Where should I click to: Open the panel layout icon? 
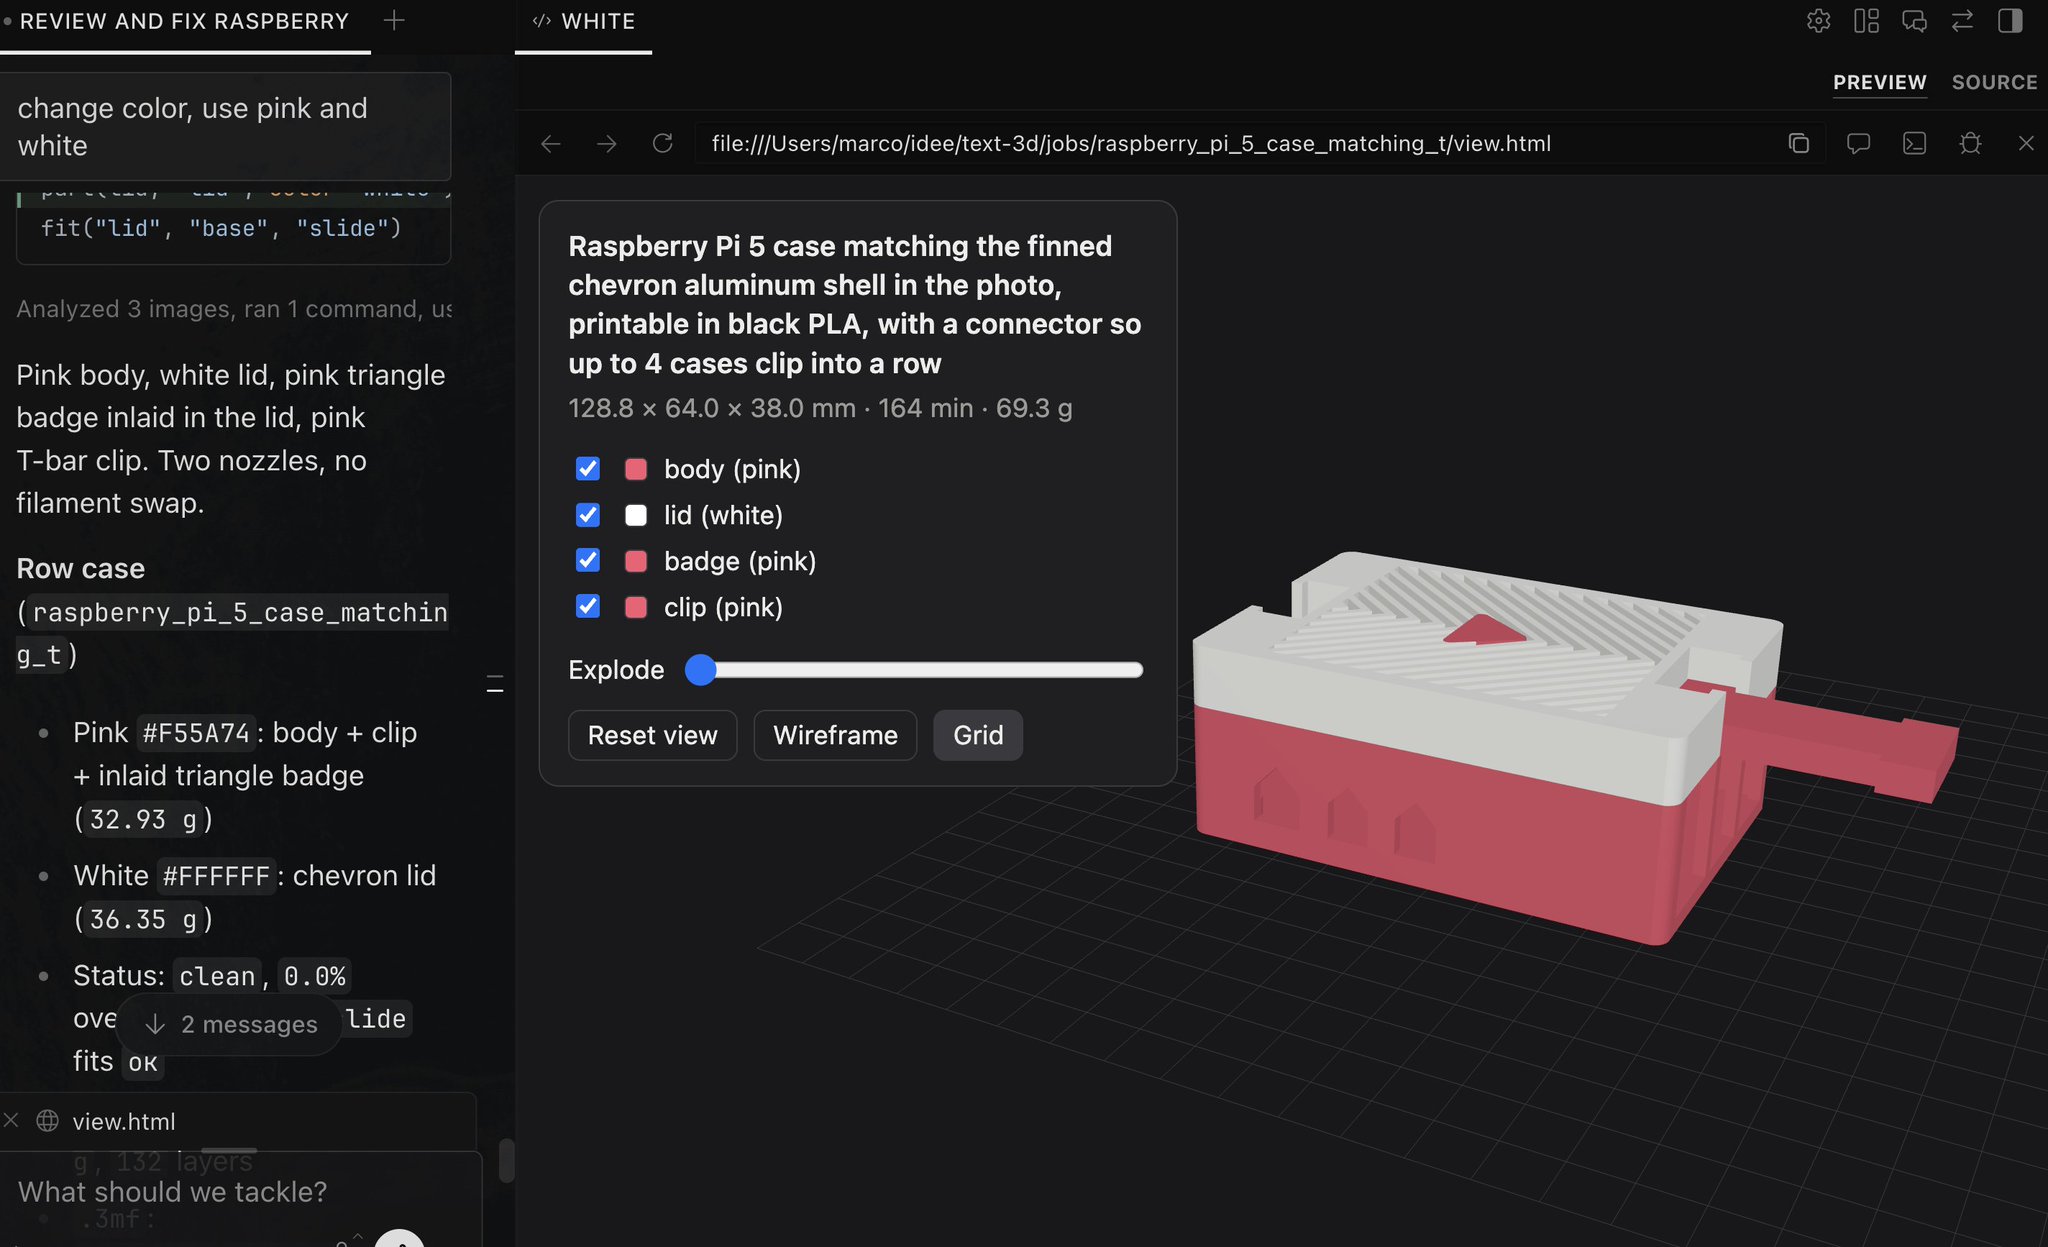click(1866, 21)
